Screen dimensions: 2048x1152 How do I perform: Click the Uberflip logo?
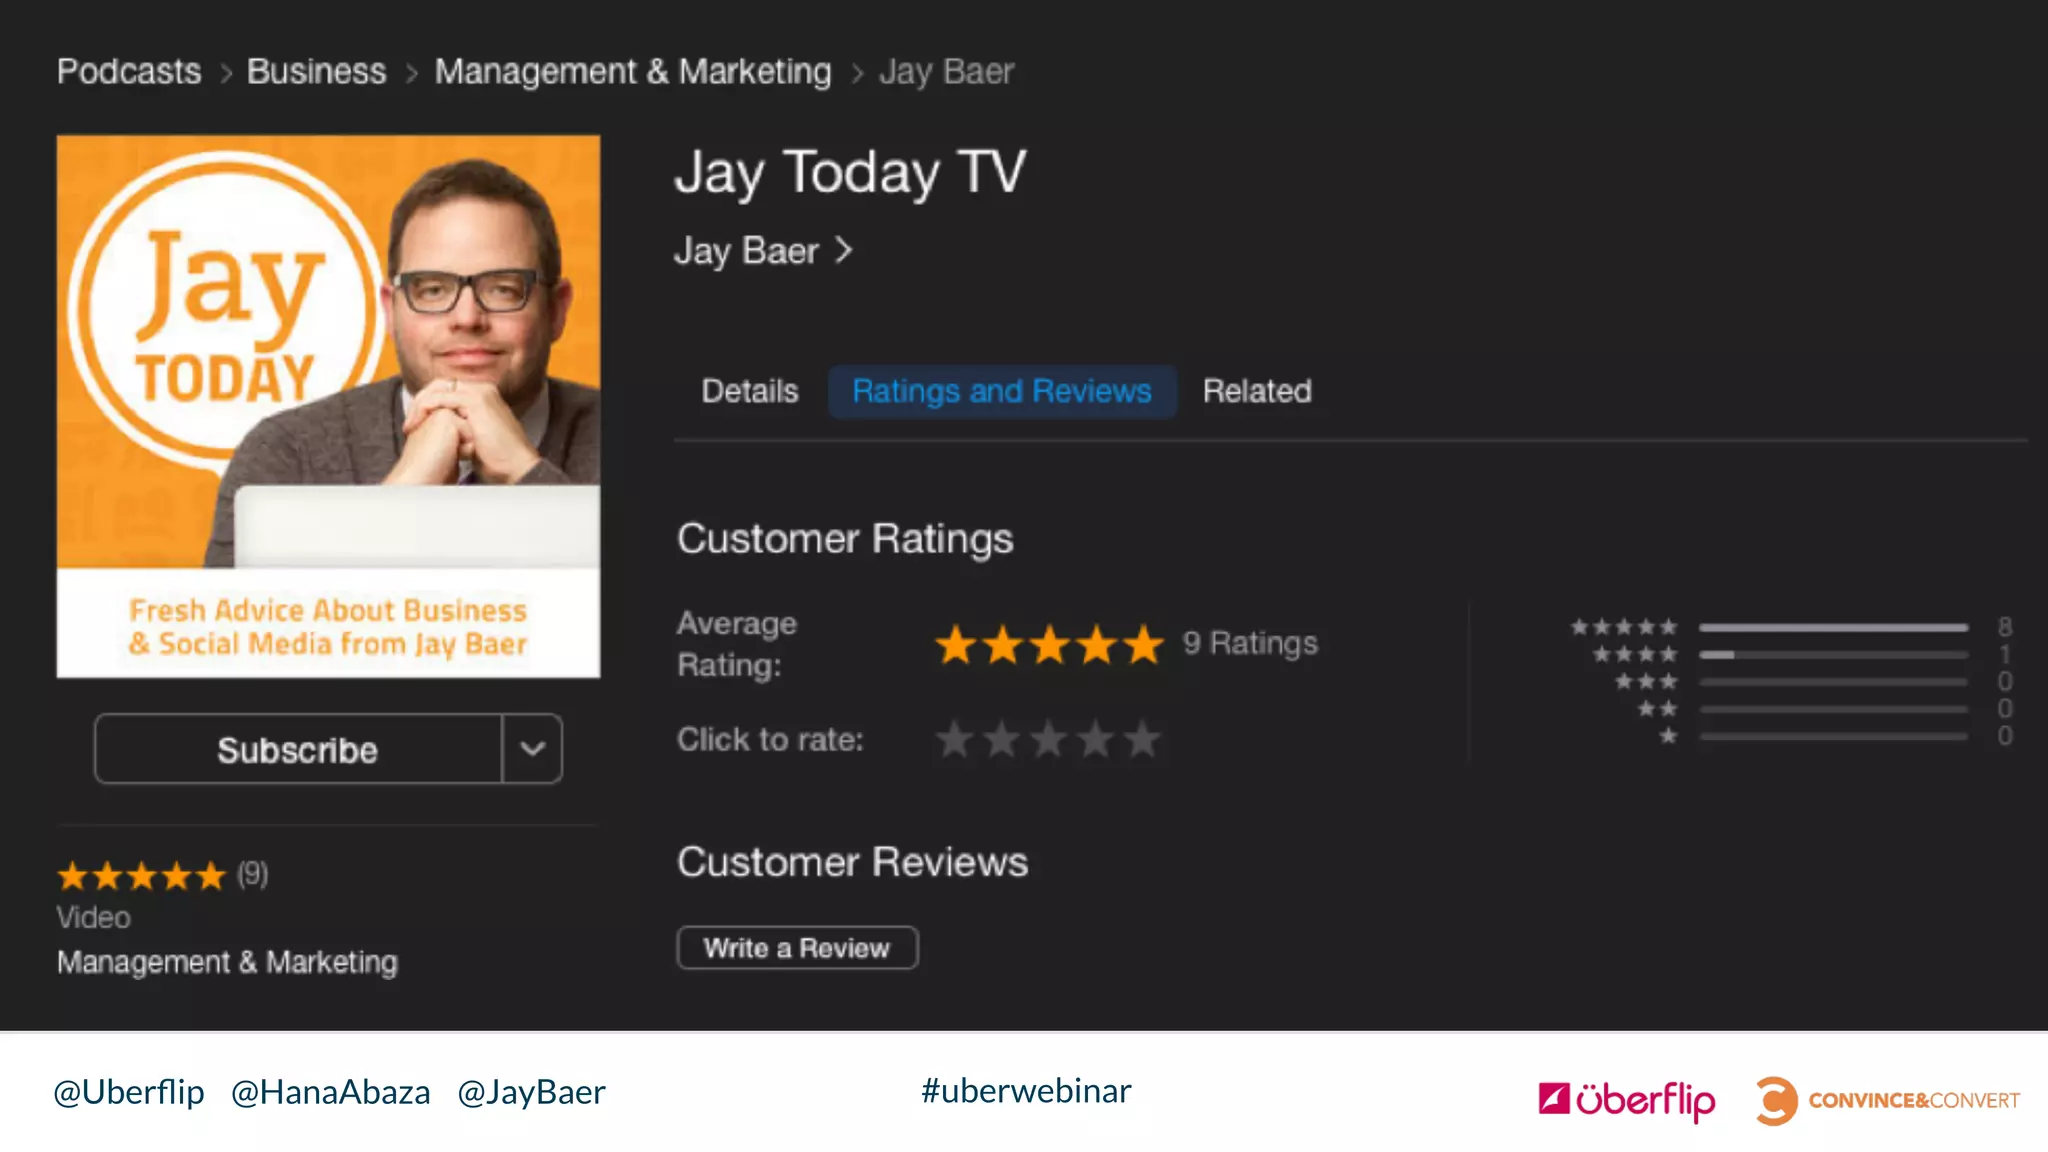click(x=1627, y=1100)
